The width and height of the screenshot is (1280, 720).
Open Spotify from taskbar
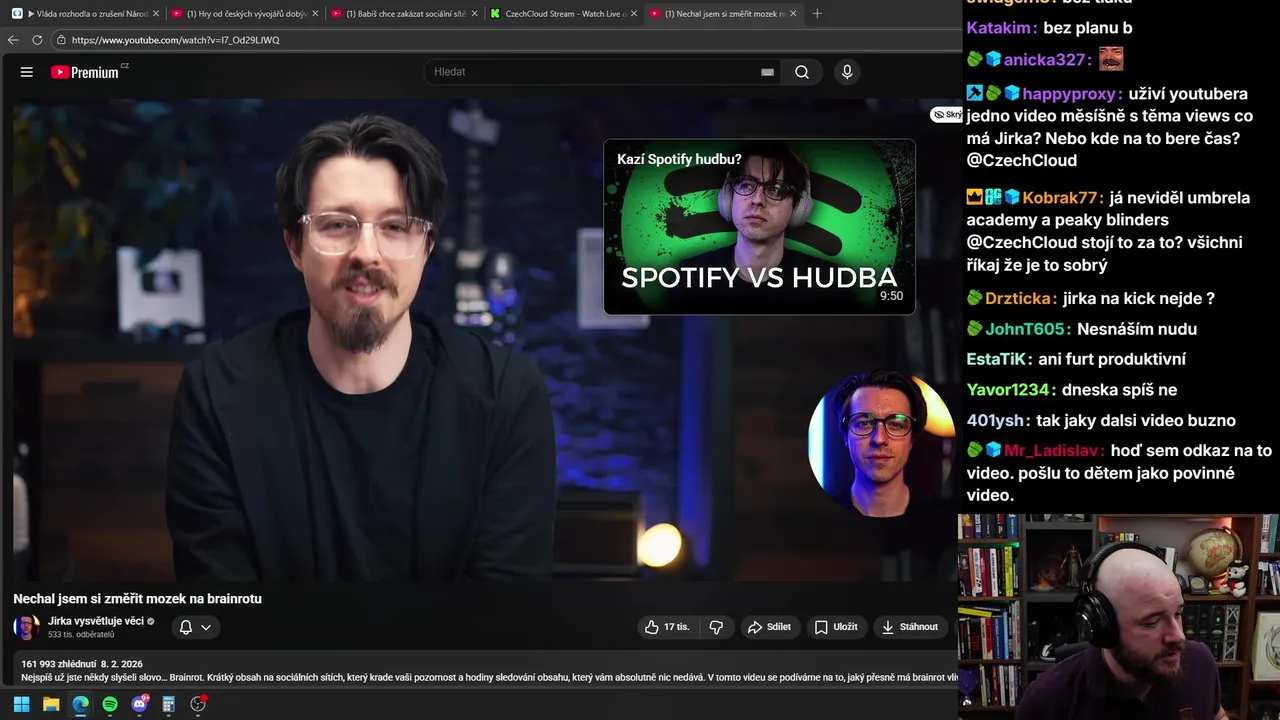tap(110, 704)
